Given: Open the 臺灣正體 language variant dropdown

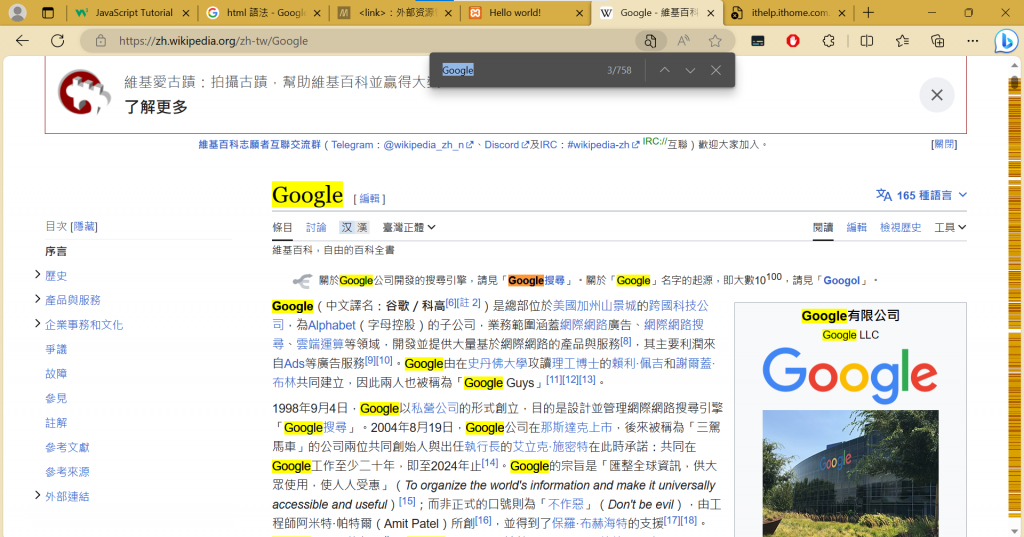Looking at the screenshot, I should coord(409,227).
